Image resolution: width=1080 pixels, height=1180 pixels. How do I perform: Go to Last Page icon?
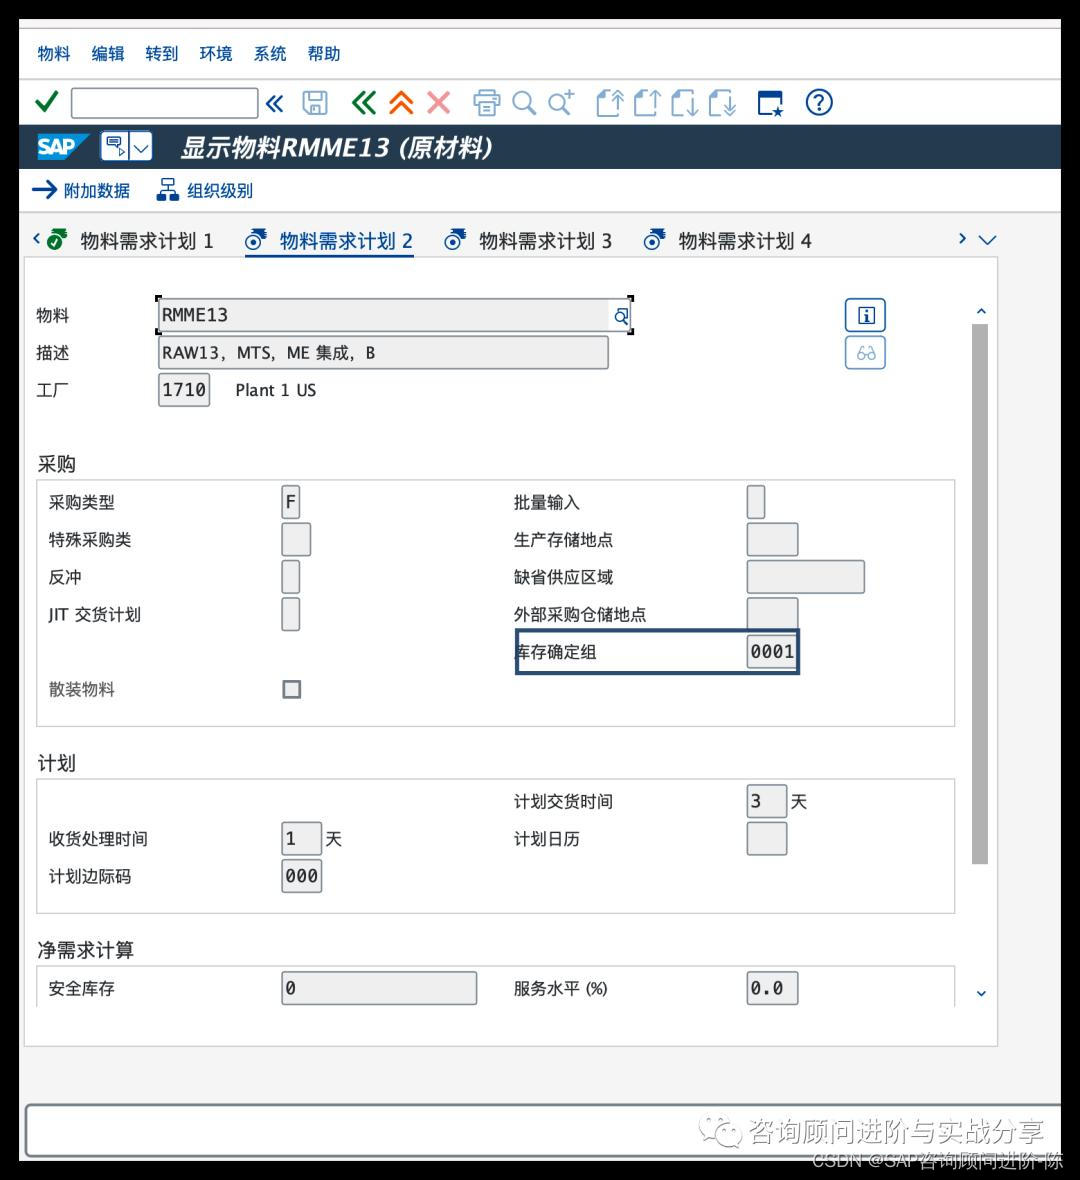[723, 102]
